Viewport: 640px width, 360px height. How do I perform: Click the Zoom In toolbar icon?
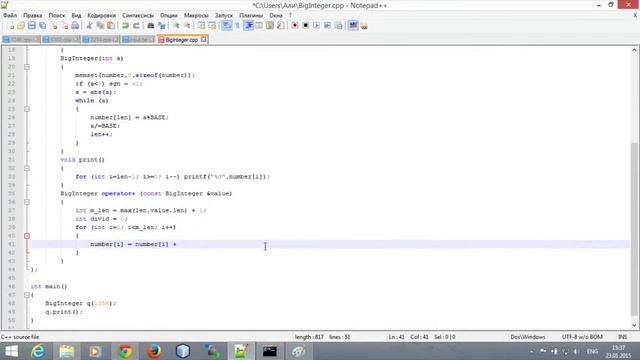pyautogui.click(x=176, y=26)
